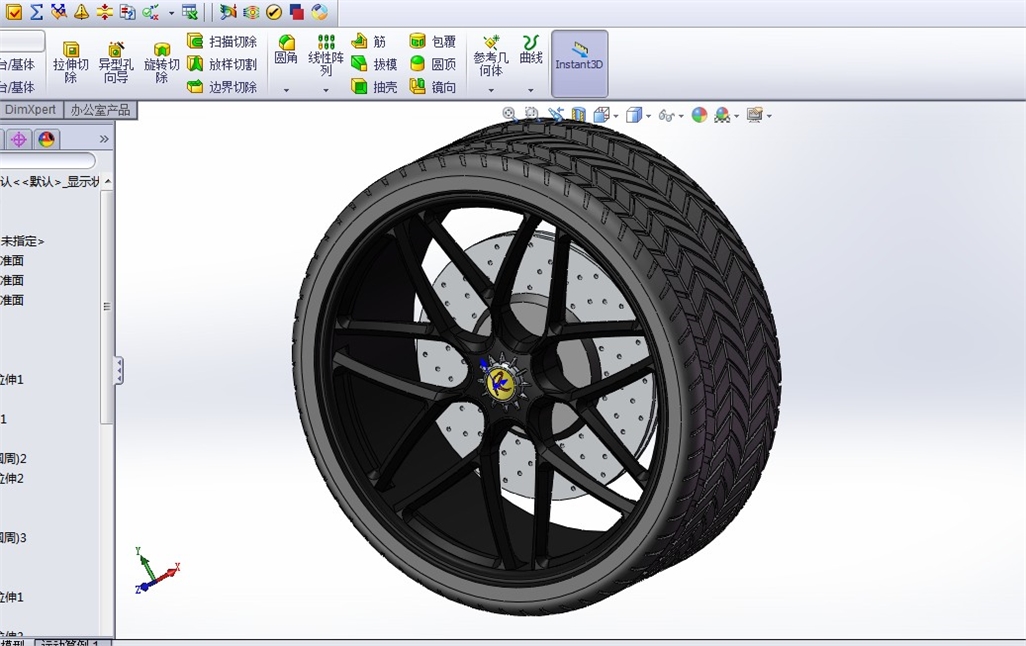Open the 异型孔向导 hole wizard
This screenshot has height=646, width=1026.
click(x=116, y=62)
